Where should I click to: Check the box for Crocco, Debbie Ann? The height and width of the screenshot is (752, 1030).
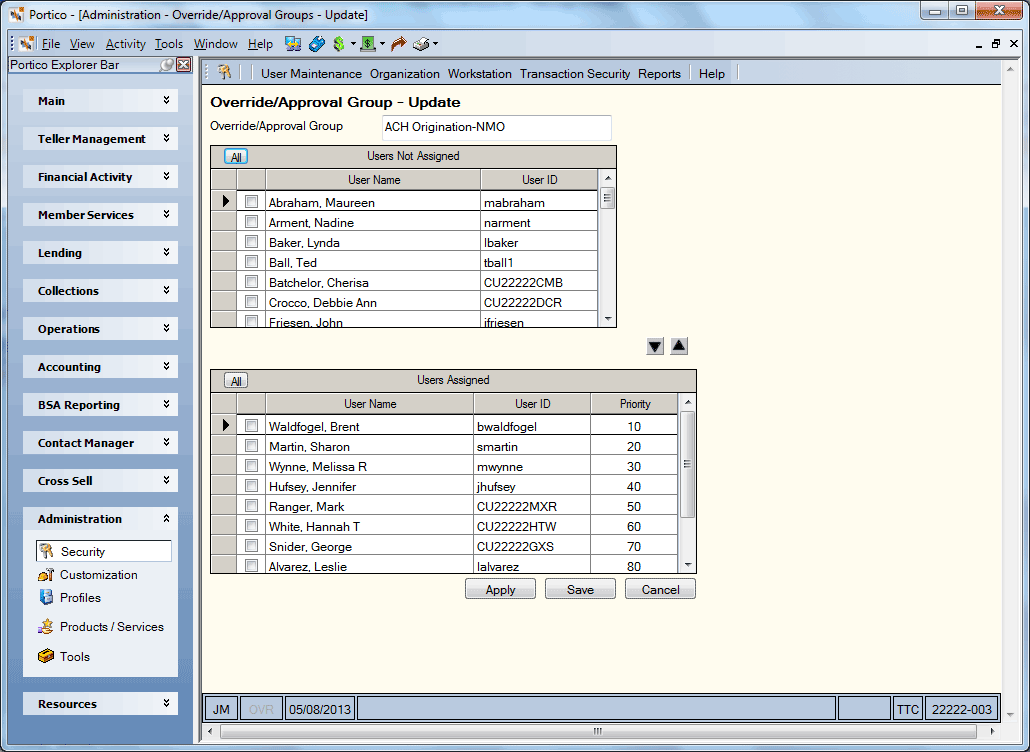tap(251, 301)
